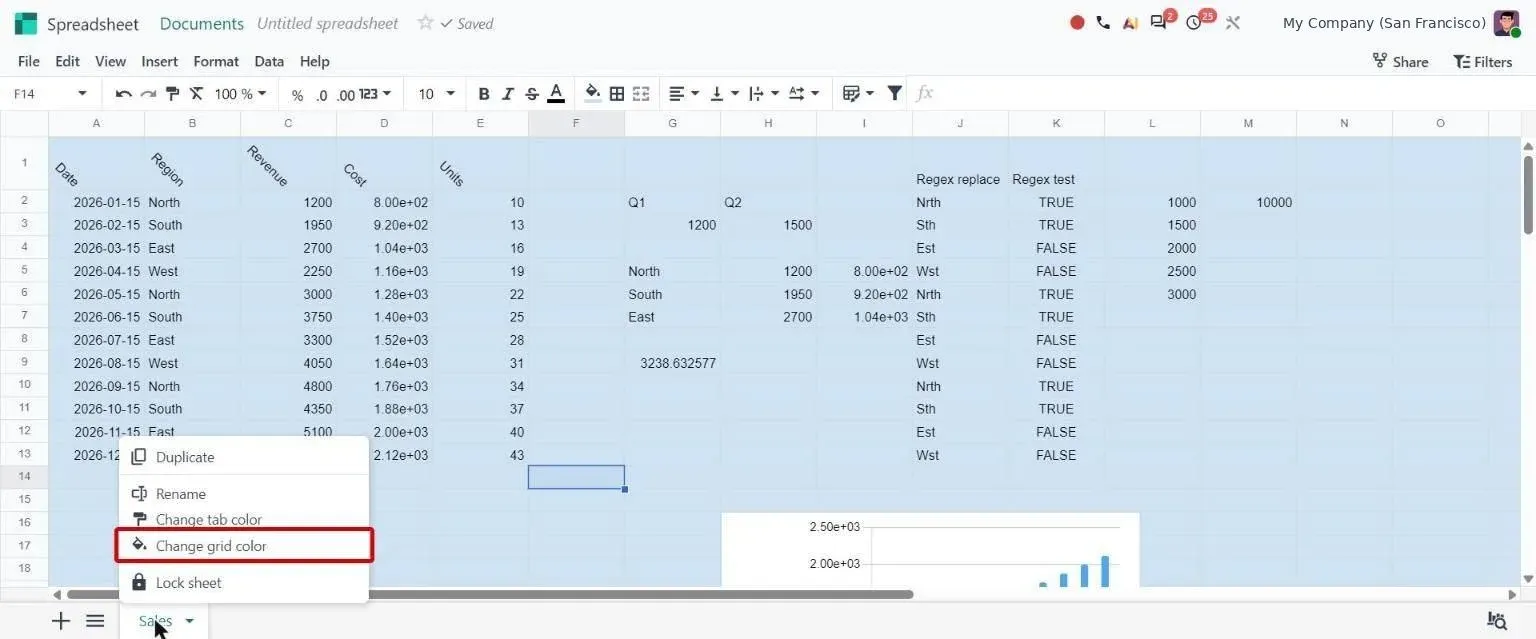Open the View menu
This screenshot has height=639, width=1536.
pyautogui.click(x=110, y=61)
